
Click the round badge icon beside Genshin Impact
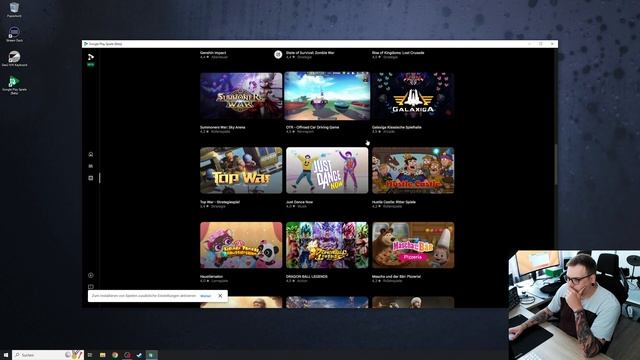click(x=278, y=54)
